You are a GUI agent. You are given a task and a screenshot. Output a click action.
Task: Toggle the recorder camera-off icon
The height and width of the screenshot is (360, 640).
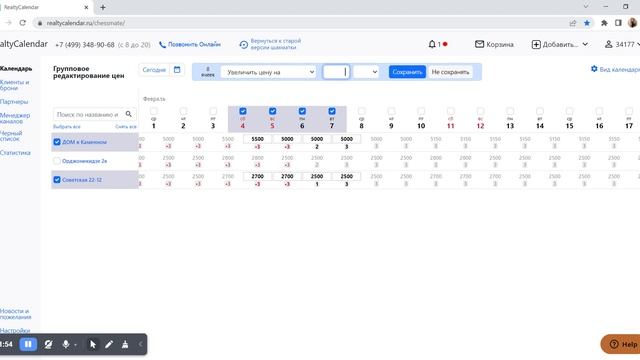pos(48,344)
